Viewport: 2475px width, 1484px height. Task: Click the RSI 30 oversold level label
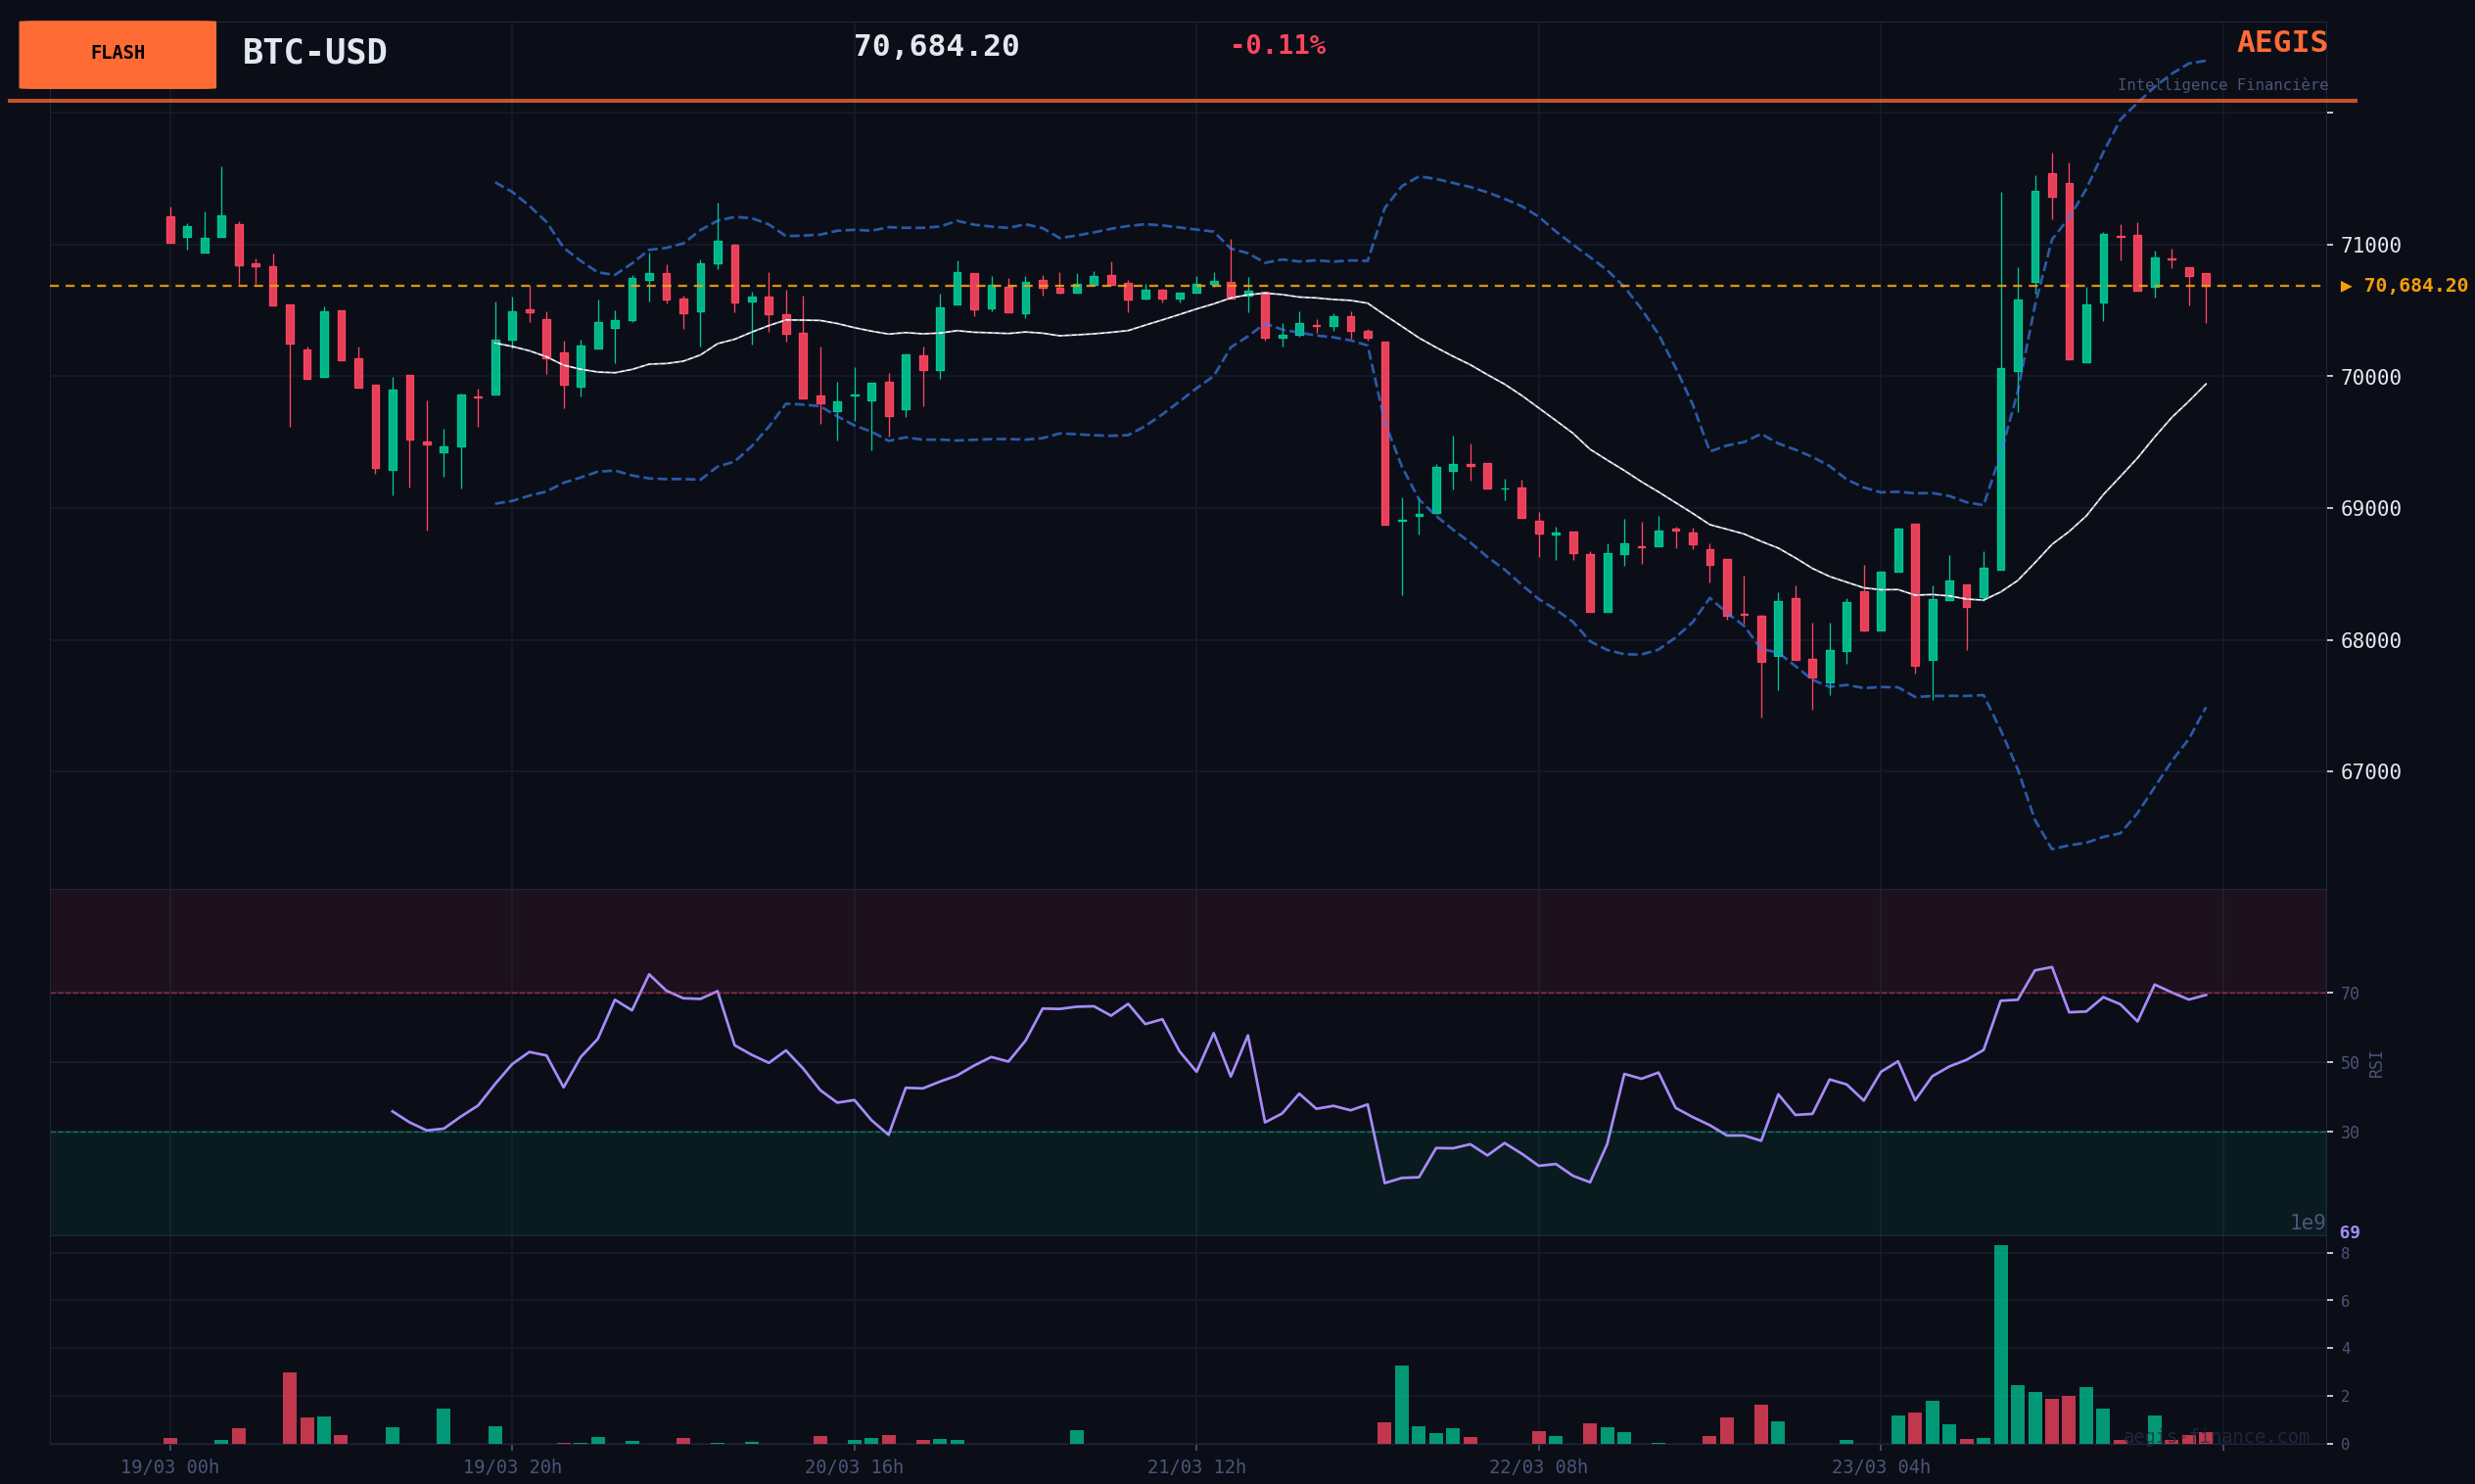click(x=2349, y=1132)
